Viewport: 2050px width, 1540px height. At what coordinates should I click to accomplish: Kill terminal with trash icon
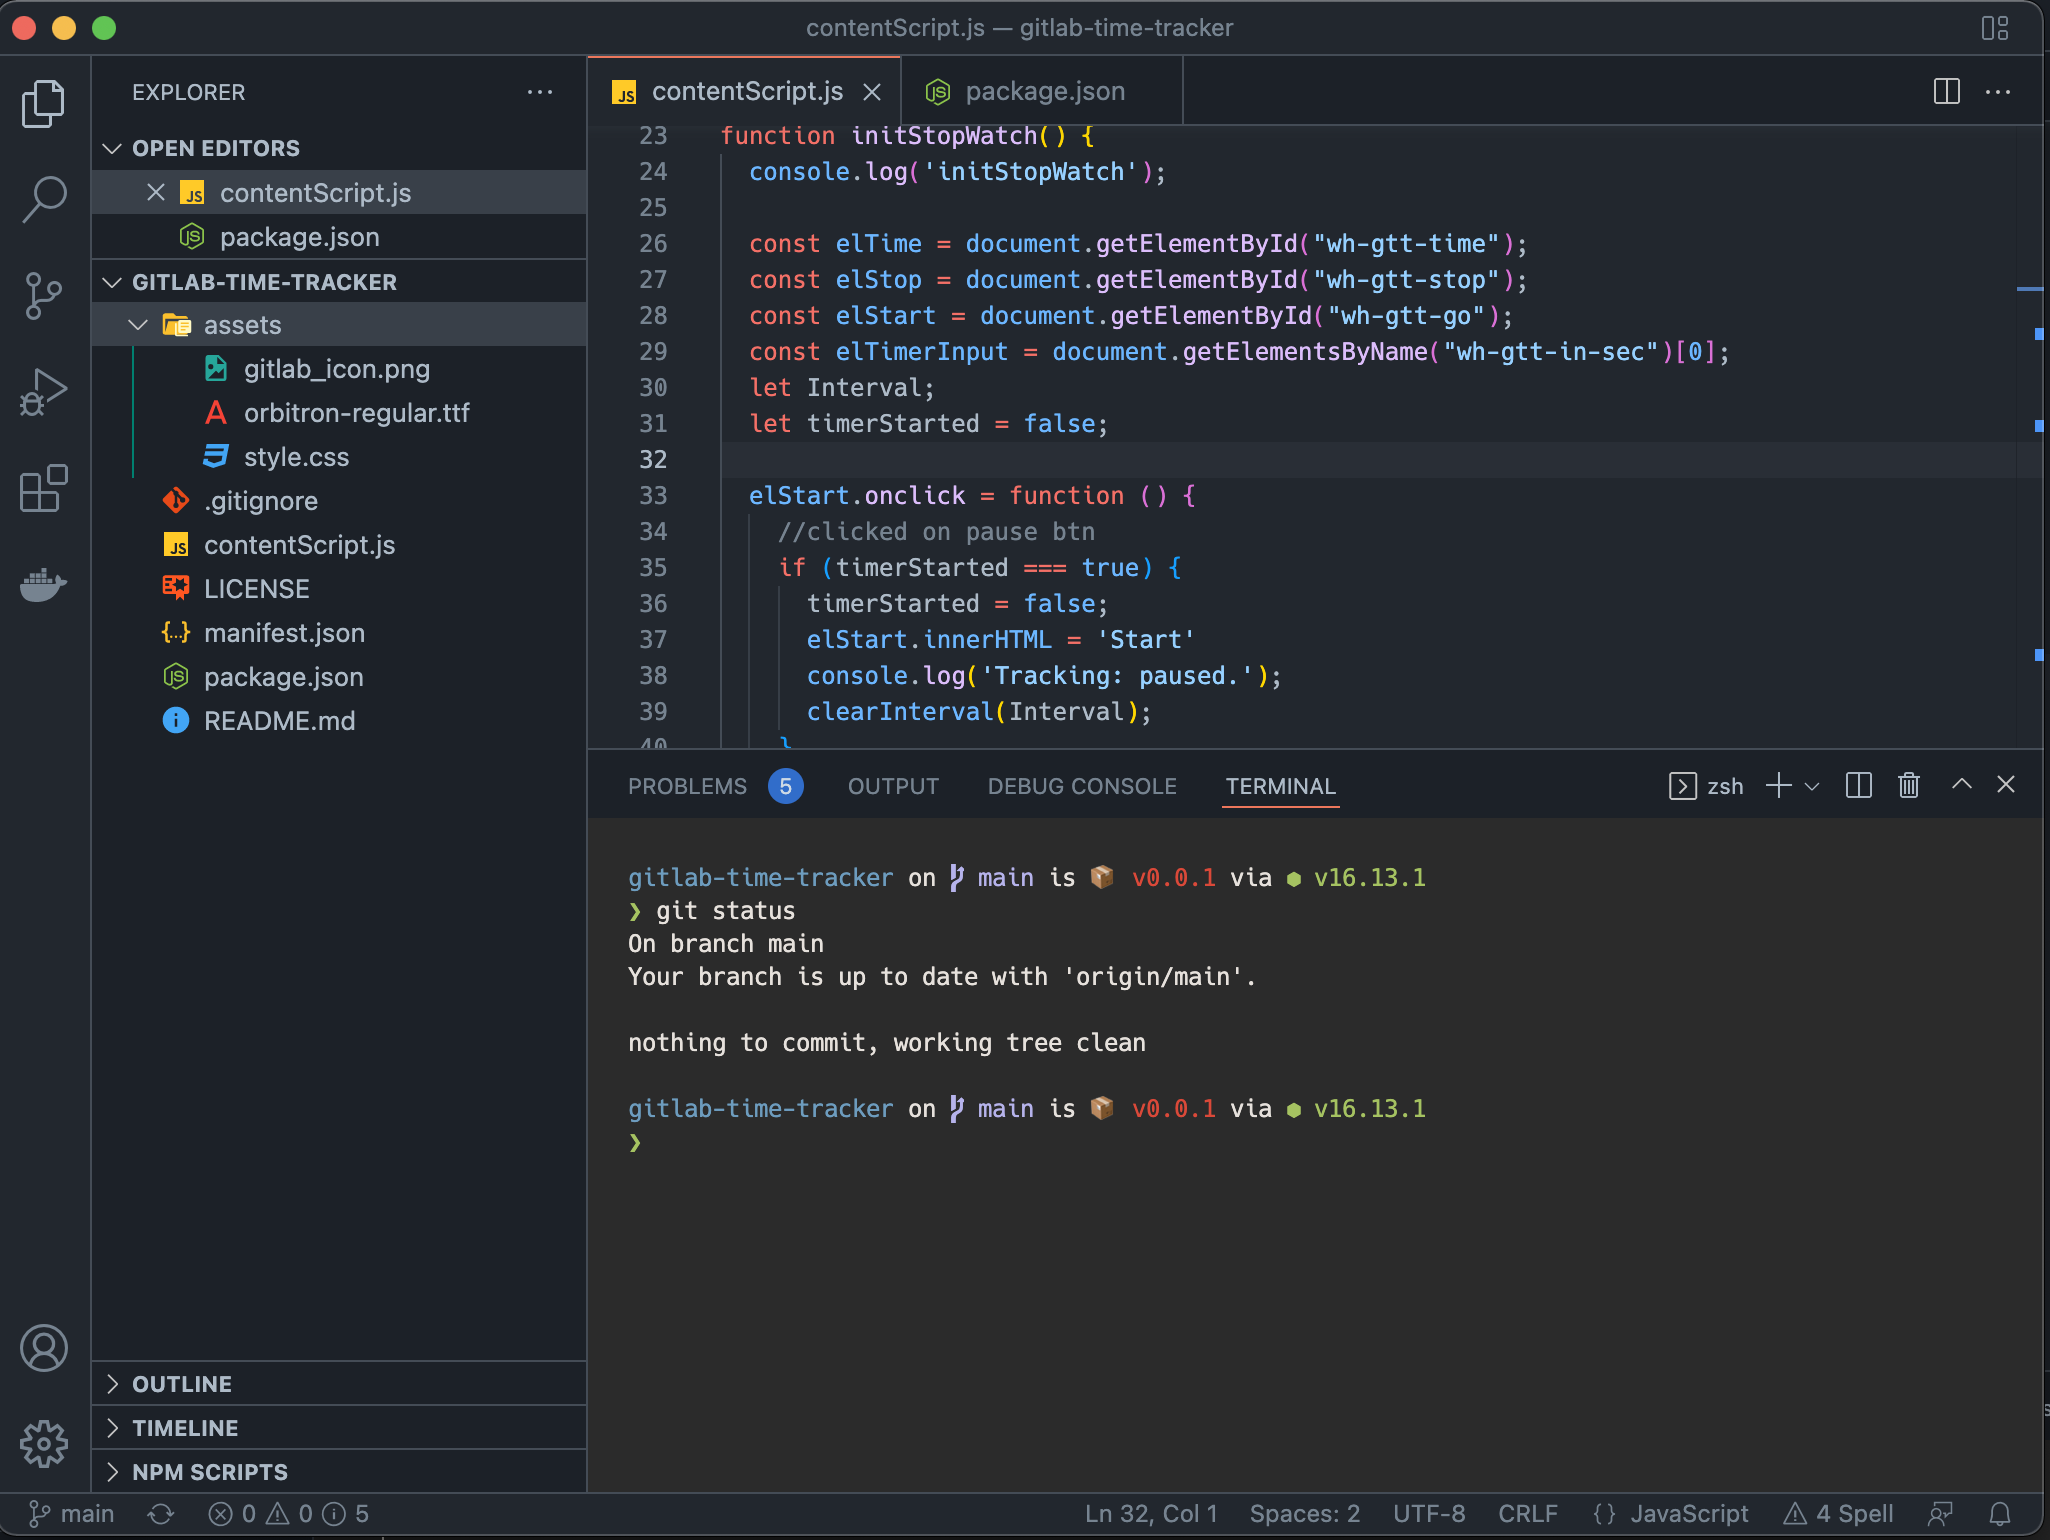[1908, 786]
